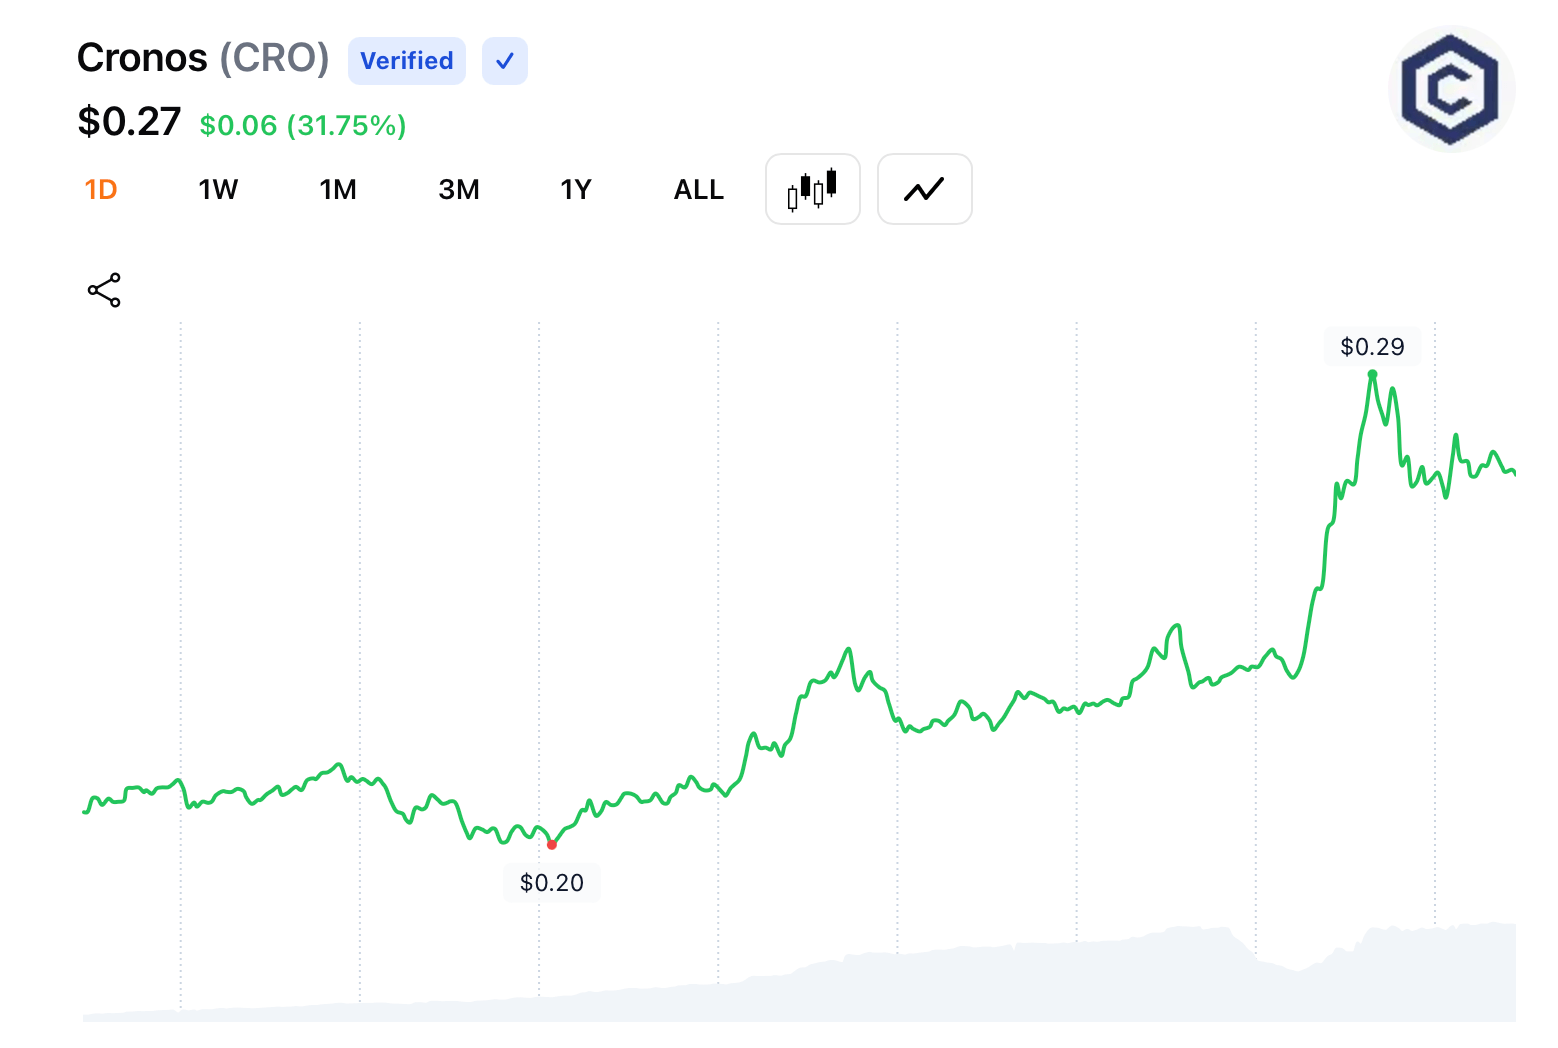Switch chart to 1M range
Viewport: 1558px width, 1048px height.
338,190
